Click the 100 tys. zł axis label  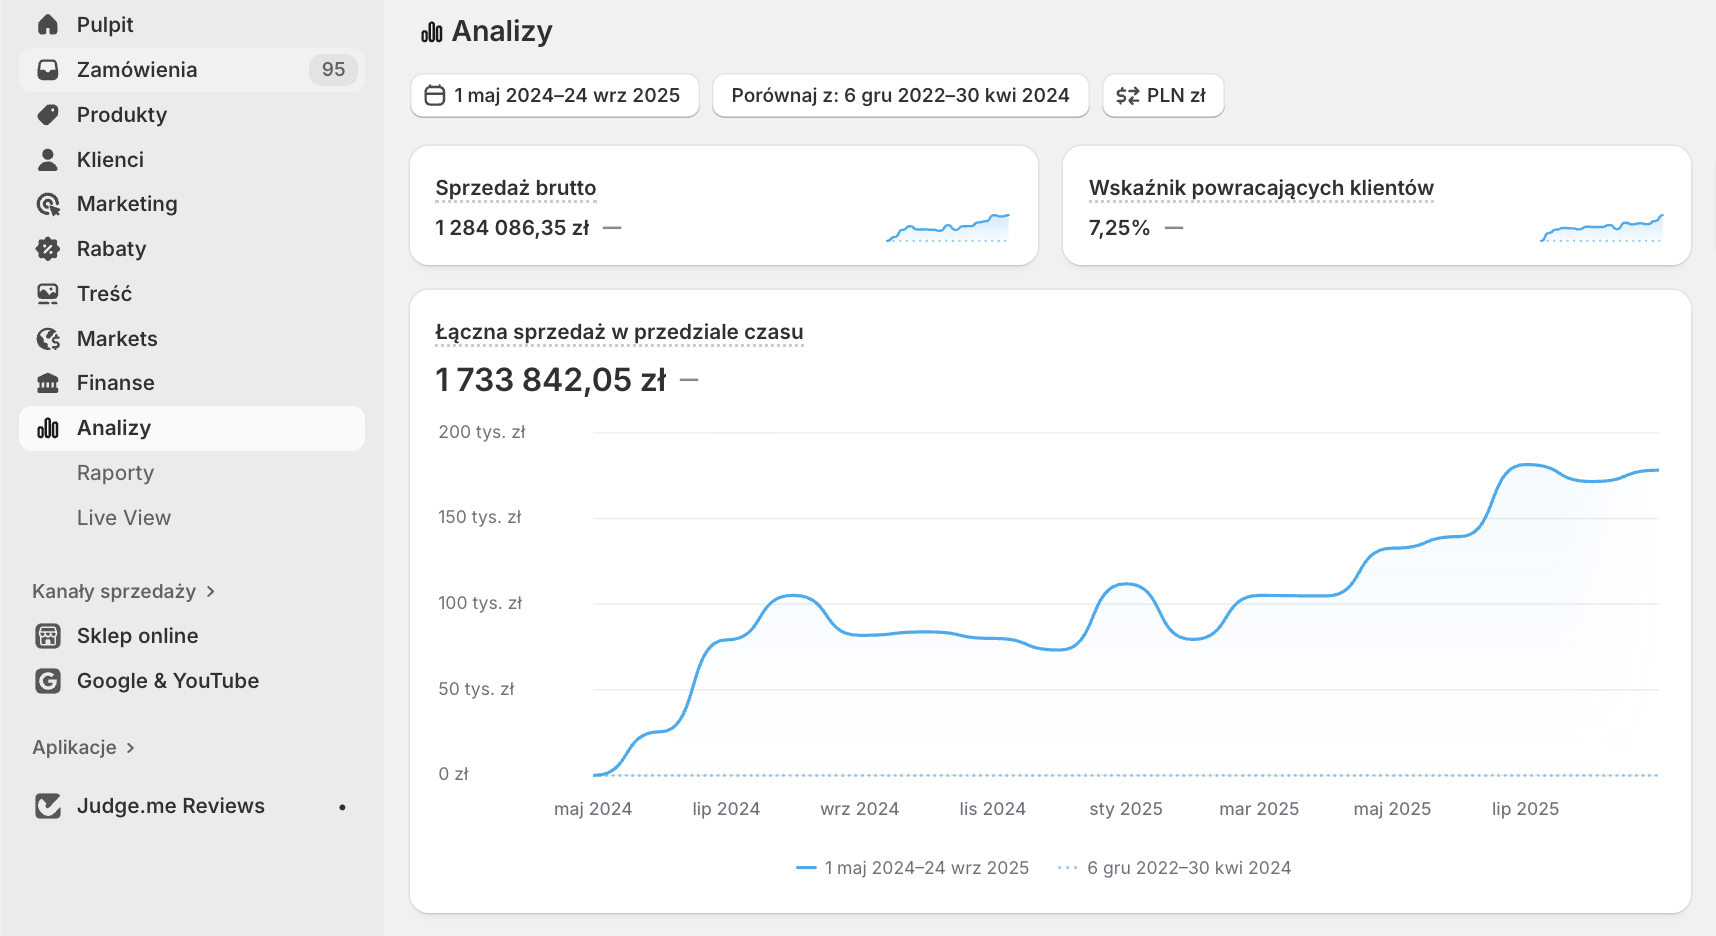(x=480, y=603)
